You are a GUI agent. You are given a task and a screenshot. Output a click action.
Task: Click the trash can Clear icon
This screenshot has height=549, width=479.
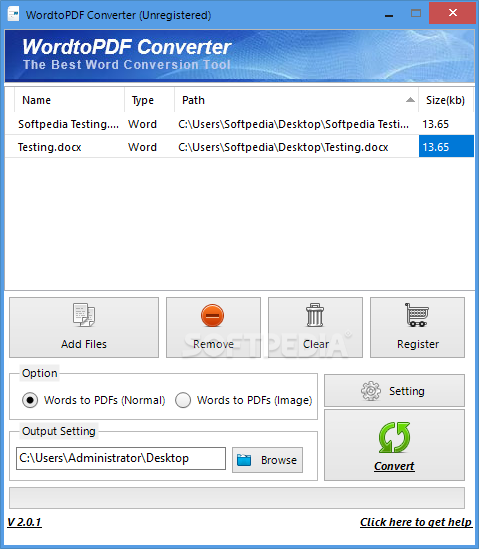click(x=315, y=315)
